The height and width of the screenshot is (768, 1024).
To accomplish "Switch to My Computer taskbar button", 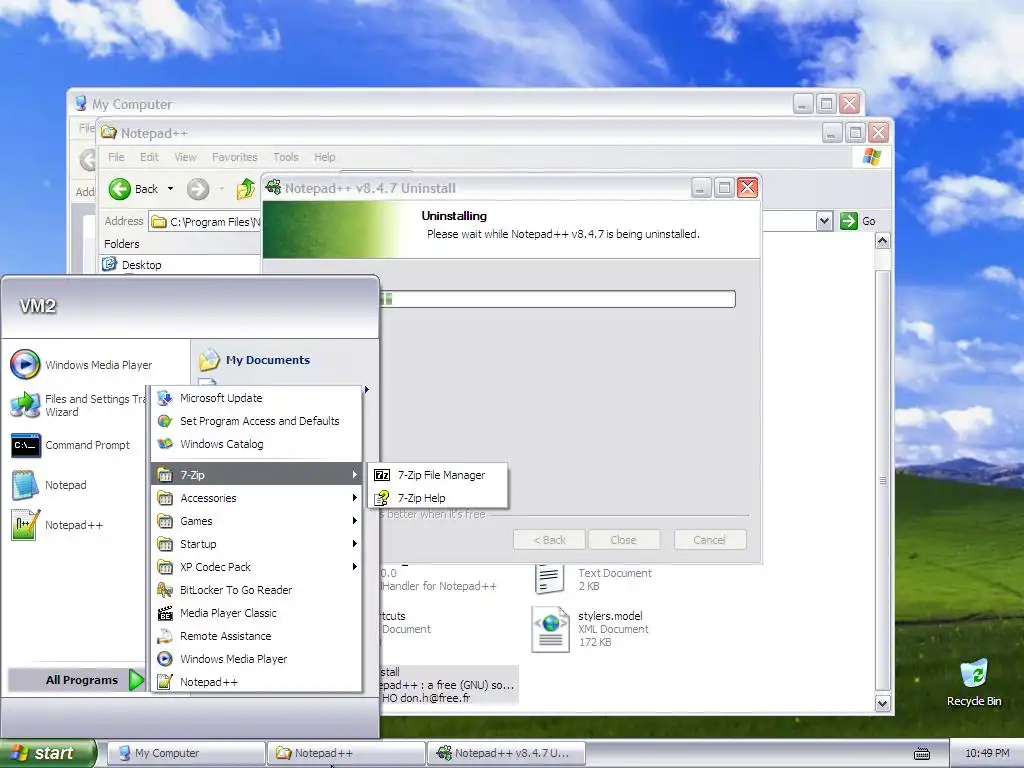I will point(186,753).
